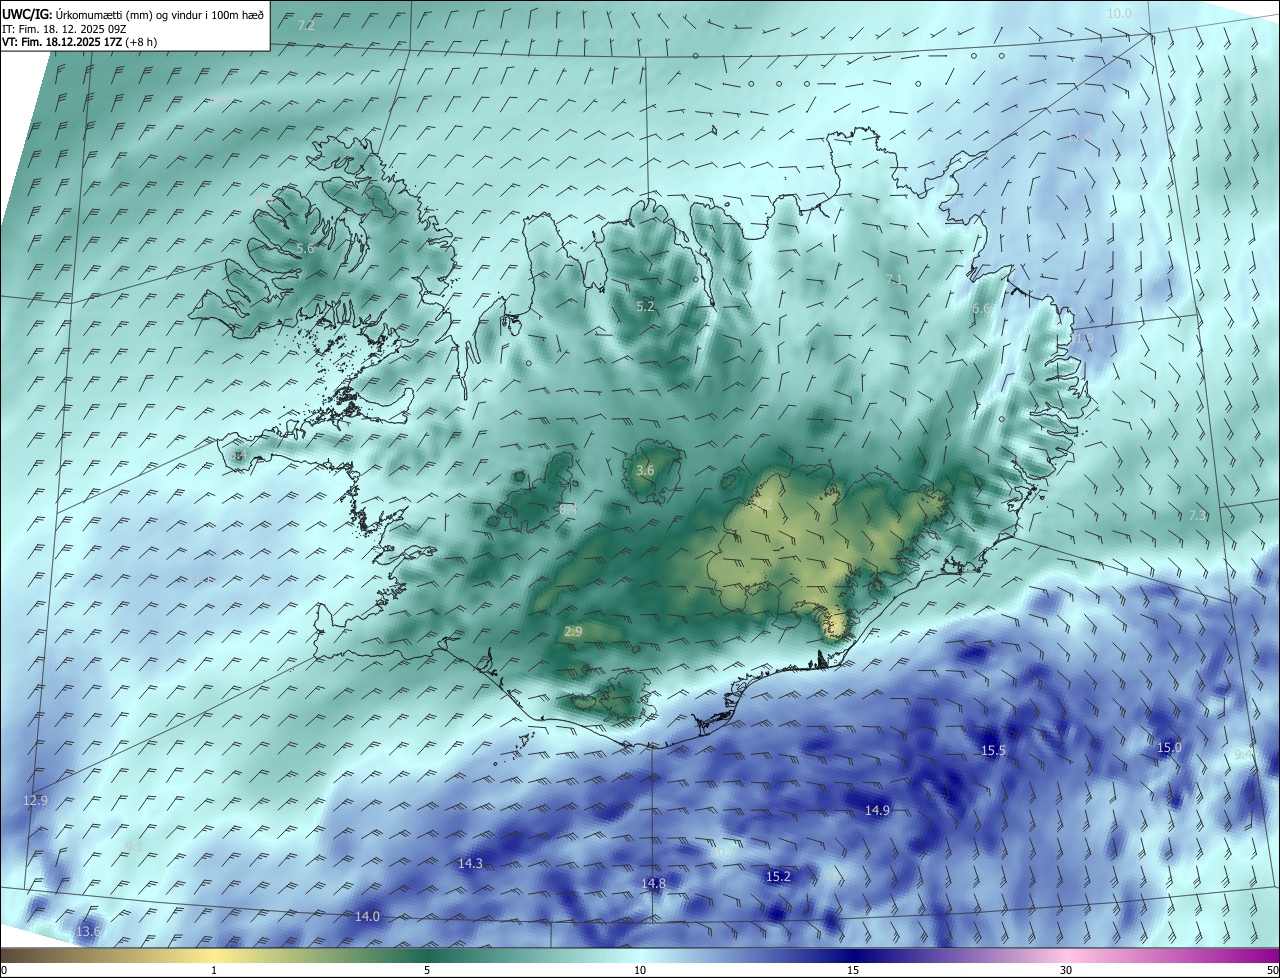Viewport: 1280px width, 978px height.
Task: Click the 5.6 value label in the Westfjords
Action: click(x=305, y=248)
